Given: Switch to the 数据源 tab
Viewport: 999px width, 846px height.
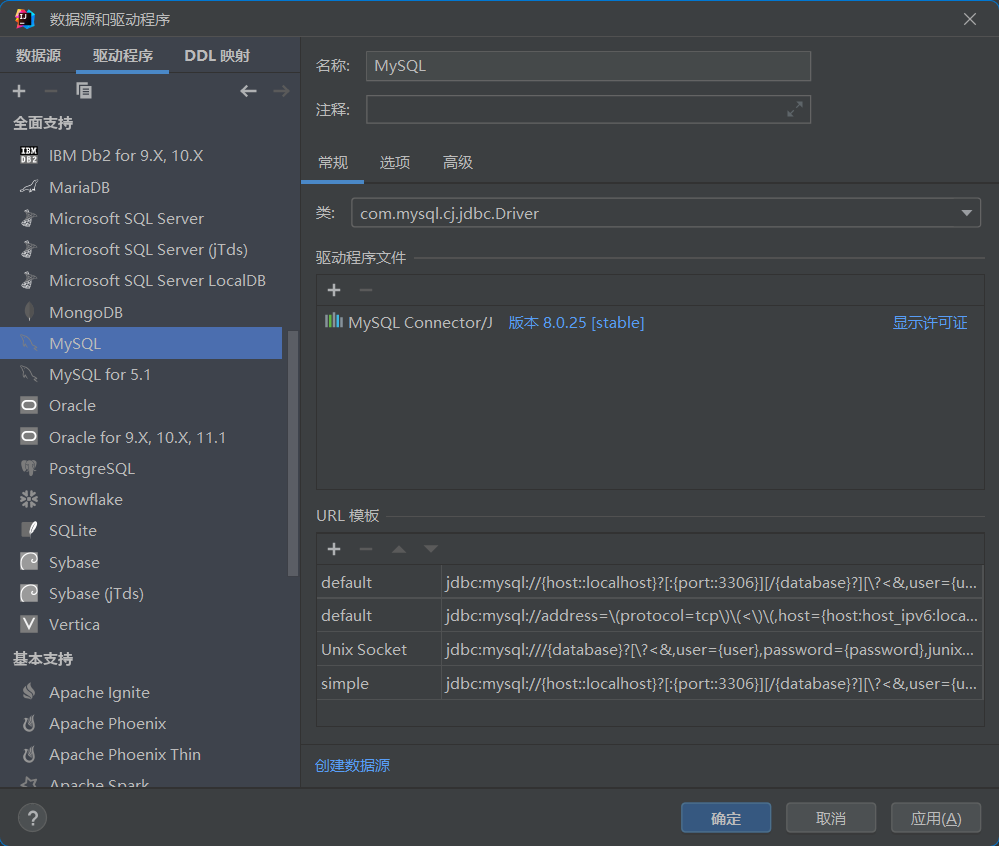Looking at the screenshot, I should [x=38, y=56].
